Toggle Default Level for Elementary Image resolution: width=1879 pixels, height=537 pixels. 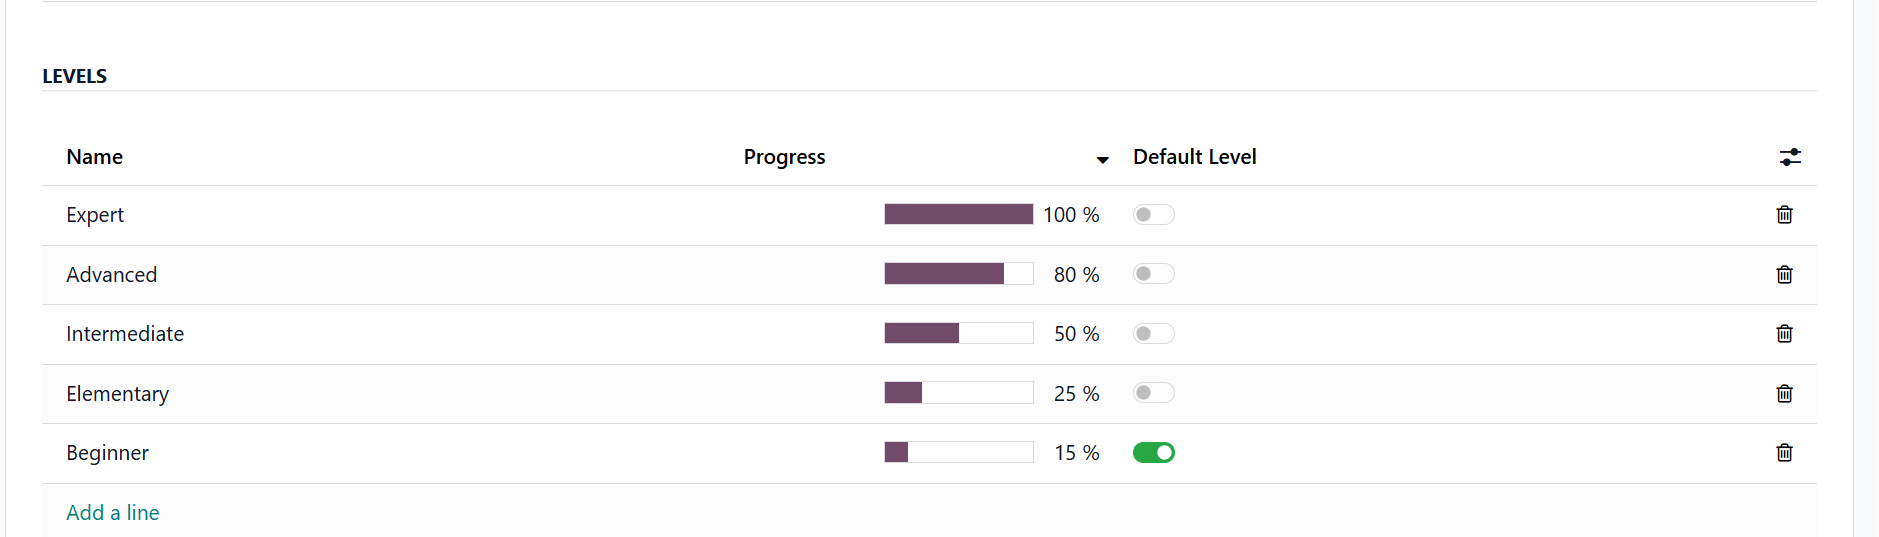click(x=1153, y=393)
